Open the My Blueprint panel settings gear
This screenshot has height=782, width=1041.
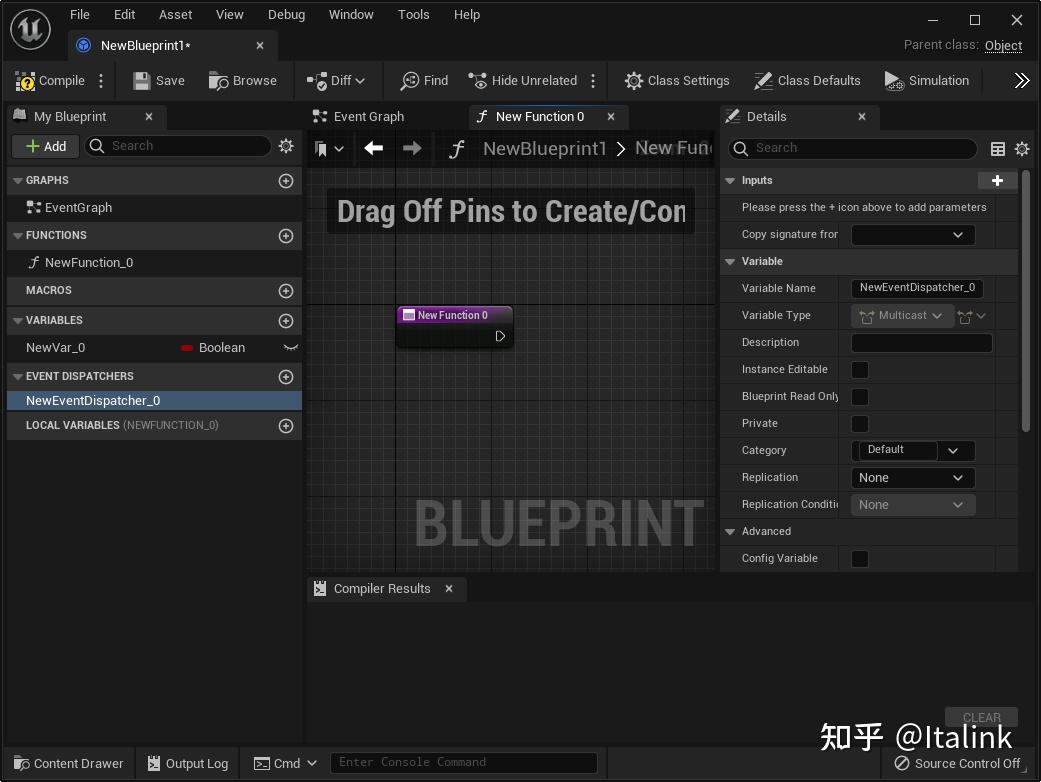click(286, 146)
